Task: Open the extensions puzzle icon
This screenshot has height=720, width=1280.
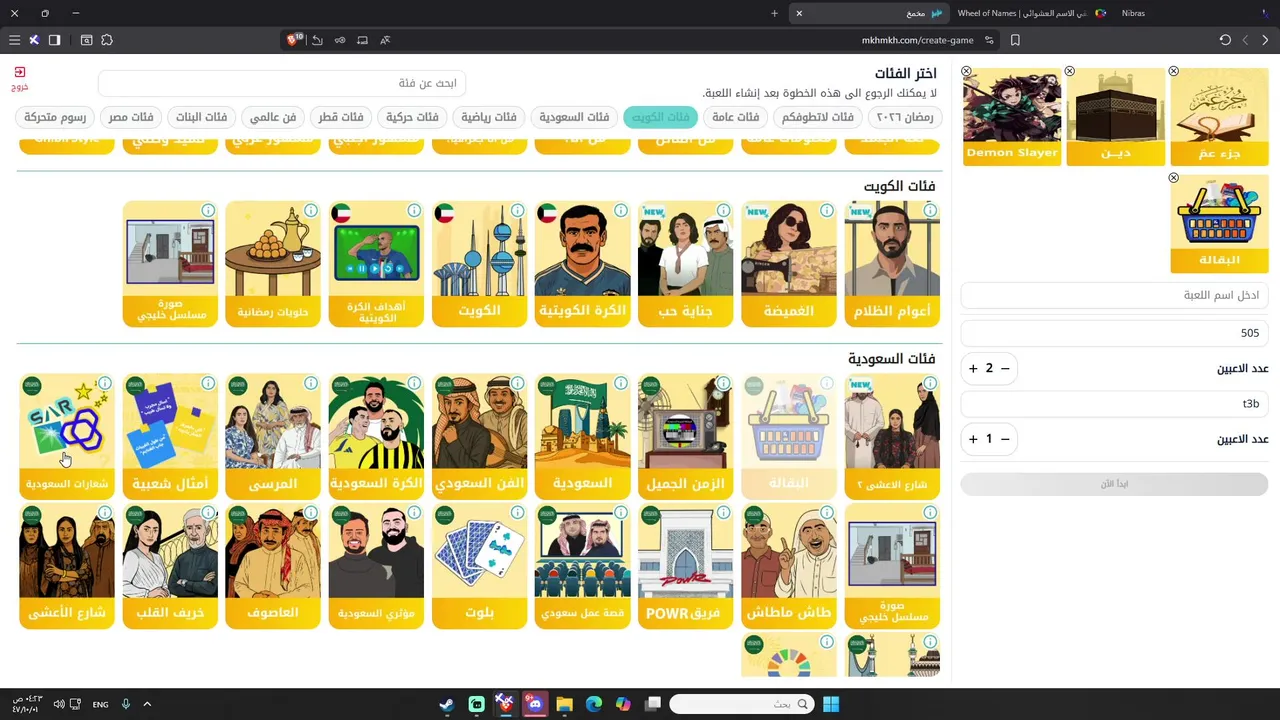Action: point(107,40)
